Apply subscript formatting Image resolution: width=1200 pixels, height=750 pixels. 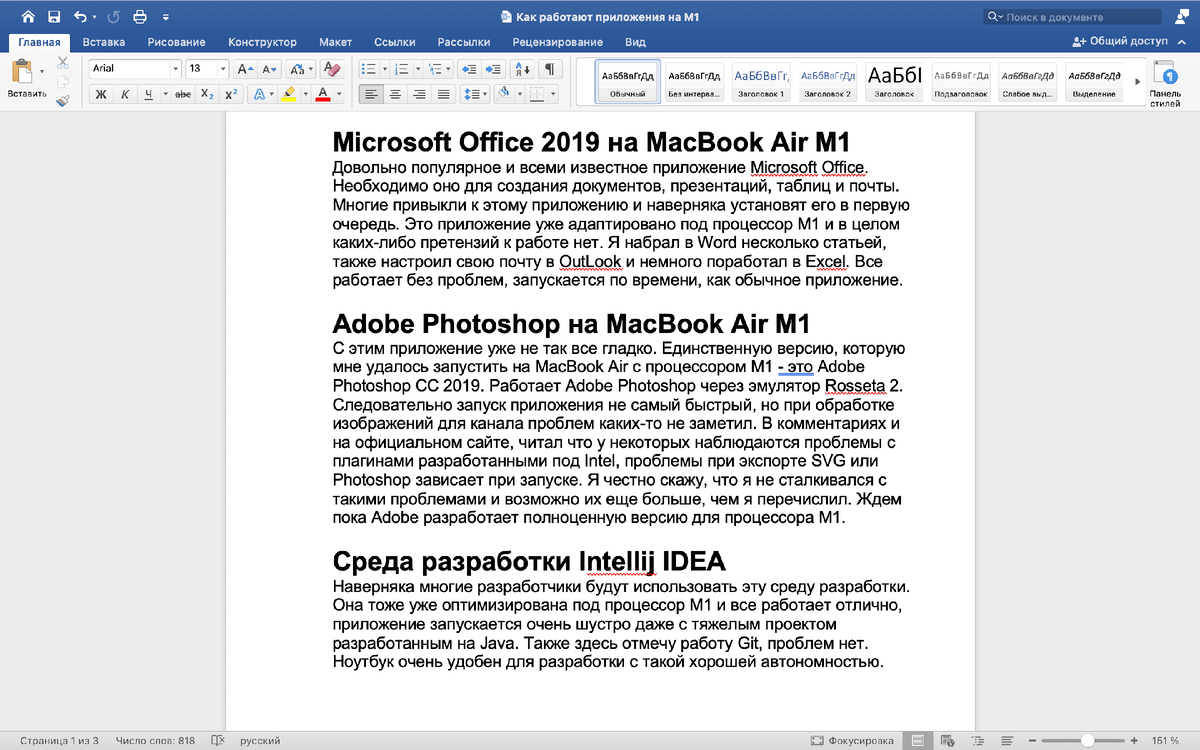point(207,92)
